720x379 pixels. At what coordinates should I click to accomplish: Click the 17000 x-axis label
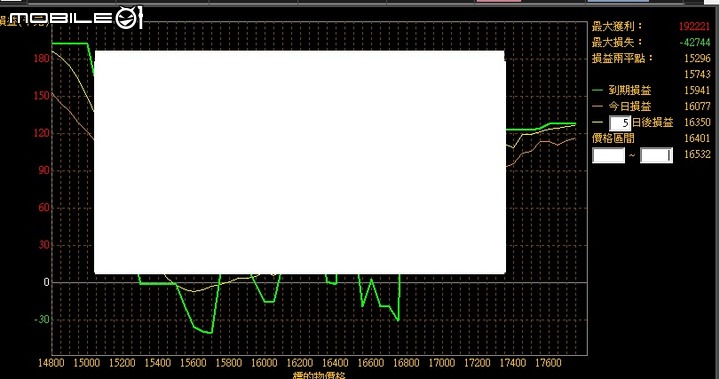click(442, 363)
